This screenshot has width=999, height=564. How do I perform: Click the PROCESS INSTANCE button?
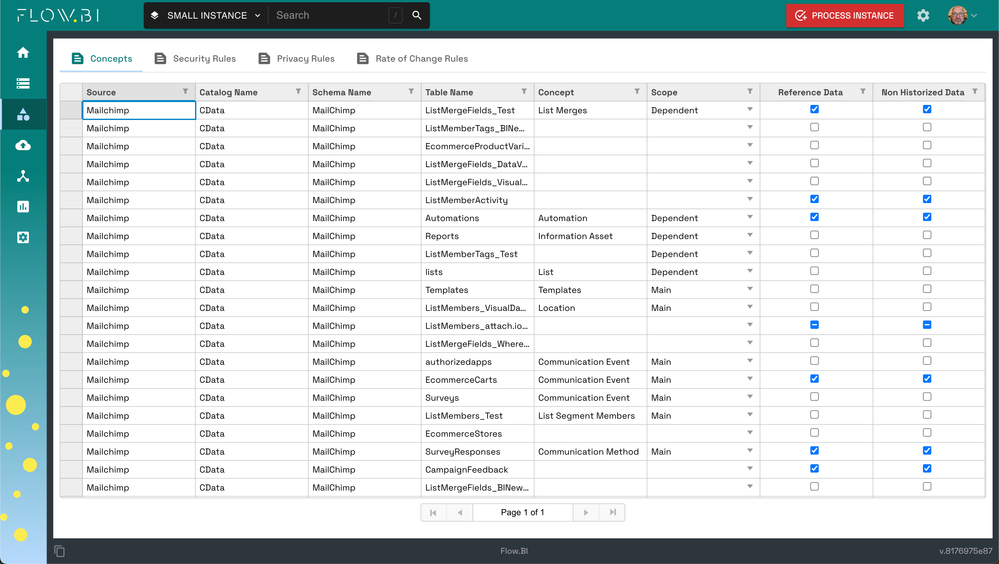845,15
